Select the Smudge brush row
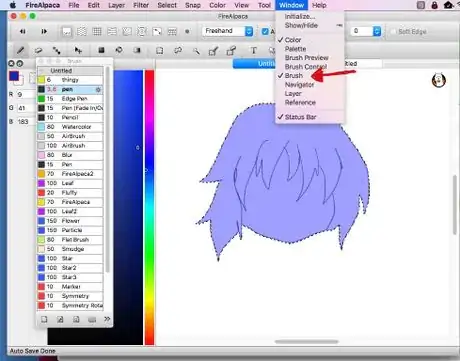 tap(70, 249)
